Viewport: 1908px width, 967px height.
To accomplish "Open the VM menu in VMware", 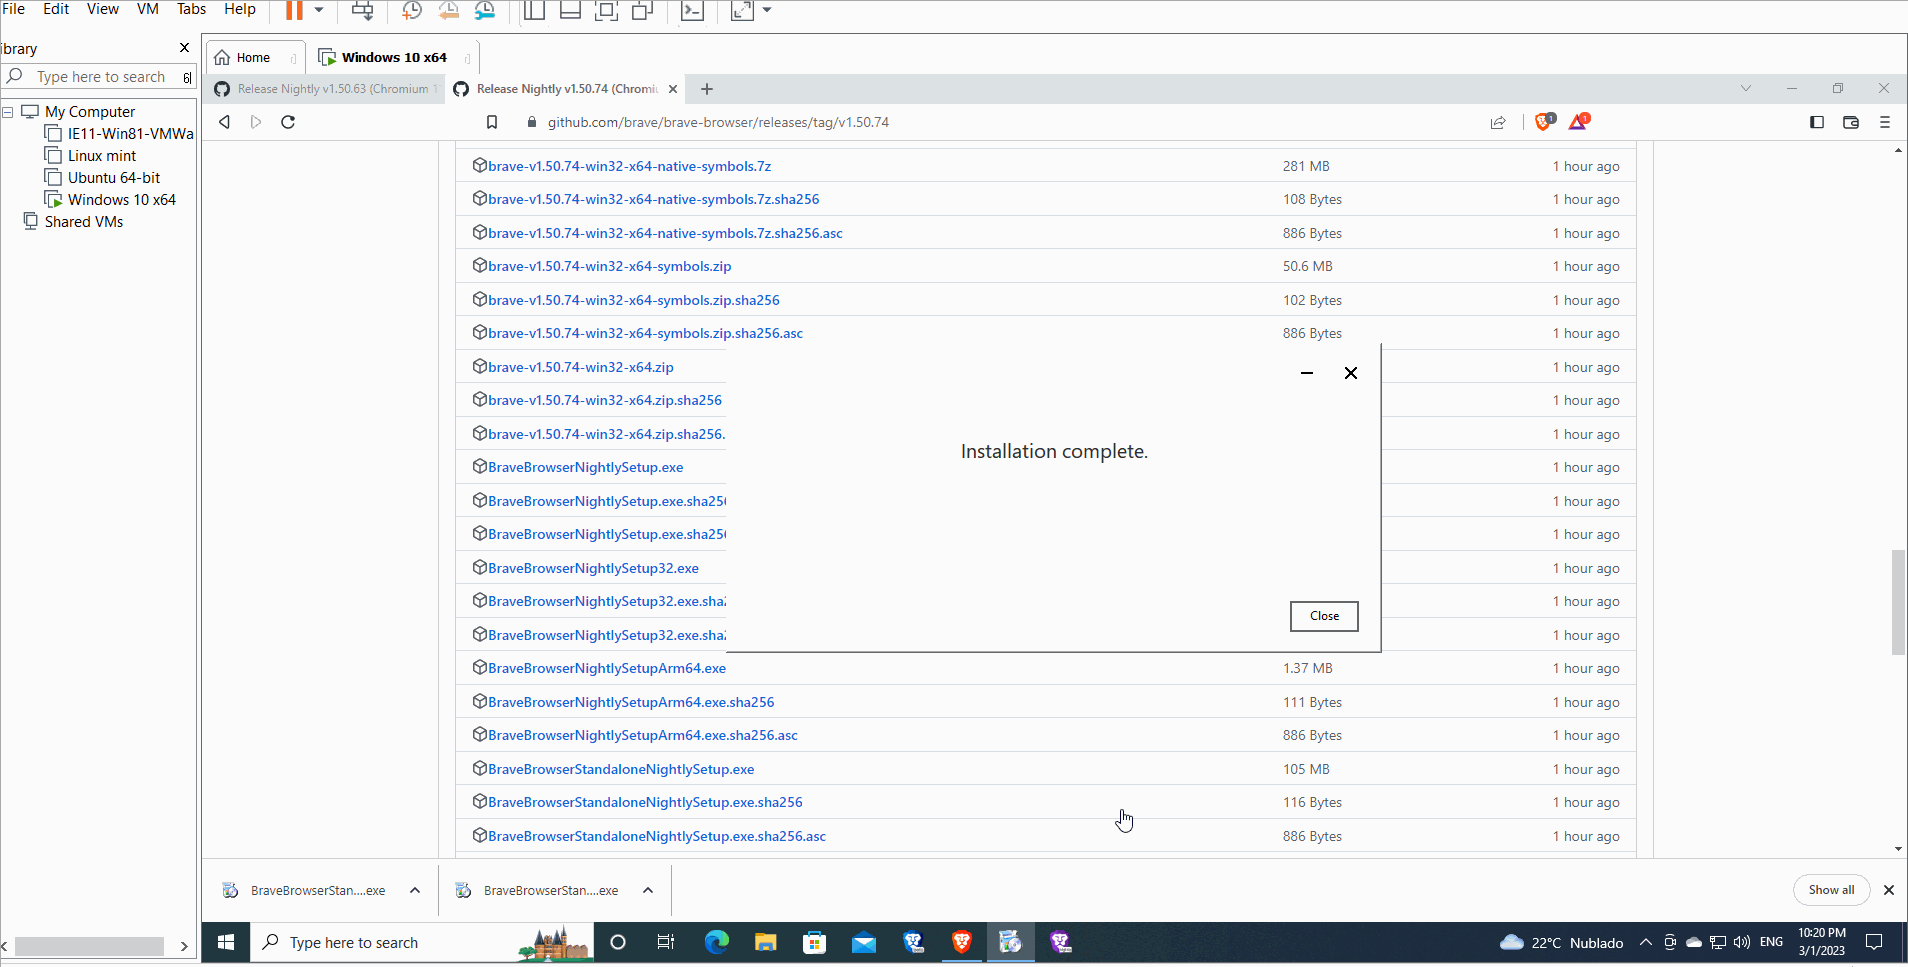I will 148,9.
